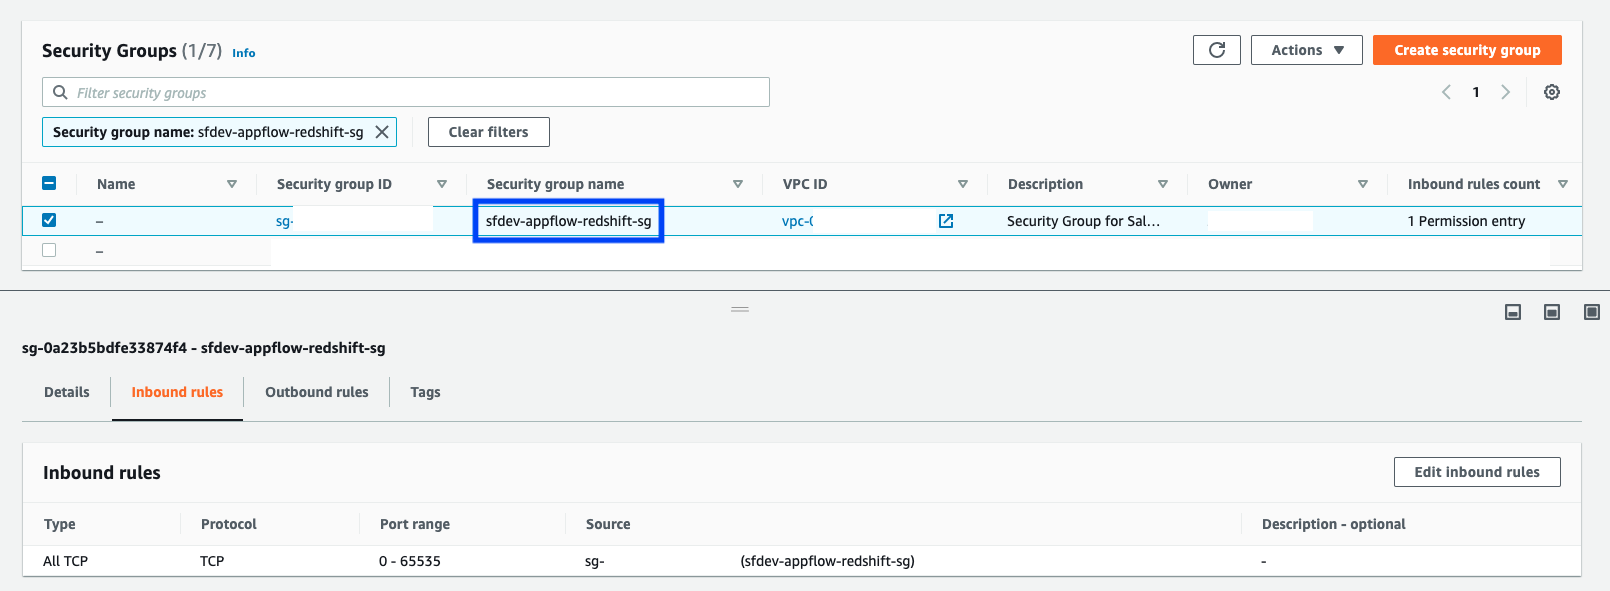Click the Port range column header
The image size is (1610, 591).
click(415, 524)
